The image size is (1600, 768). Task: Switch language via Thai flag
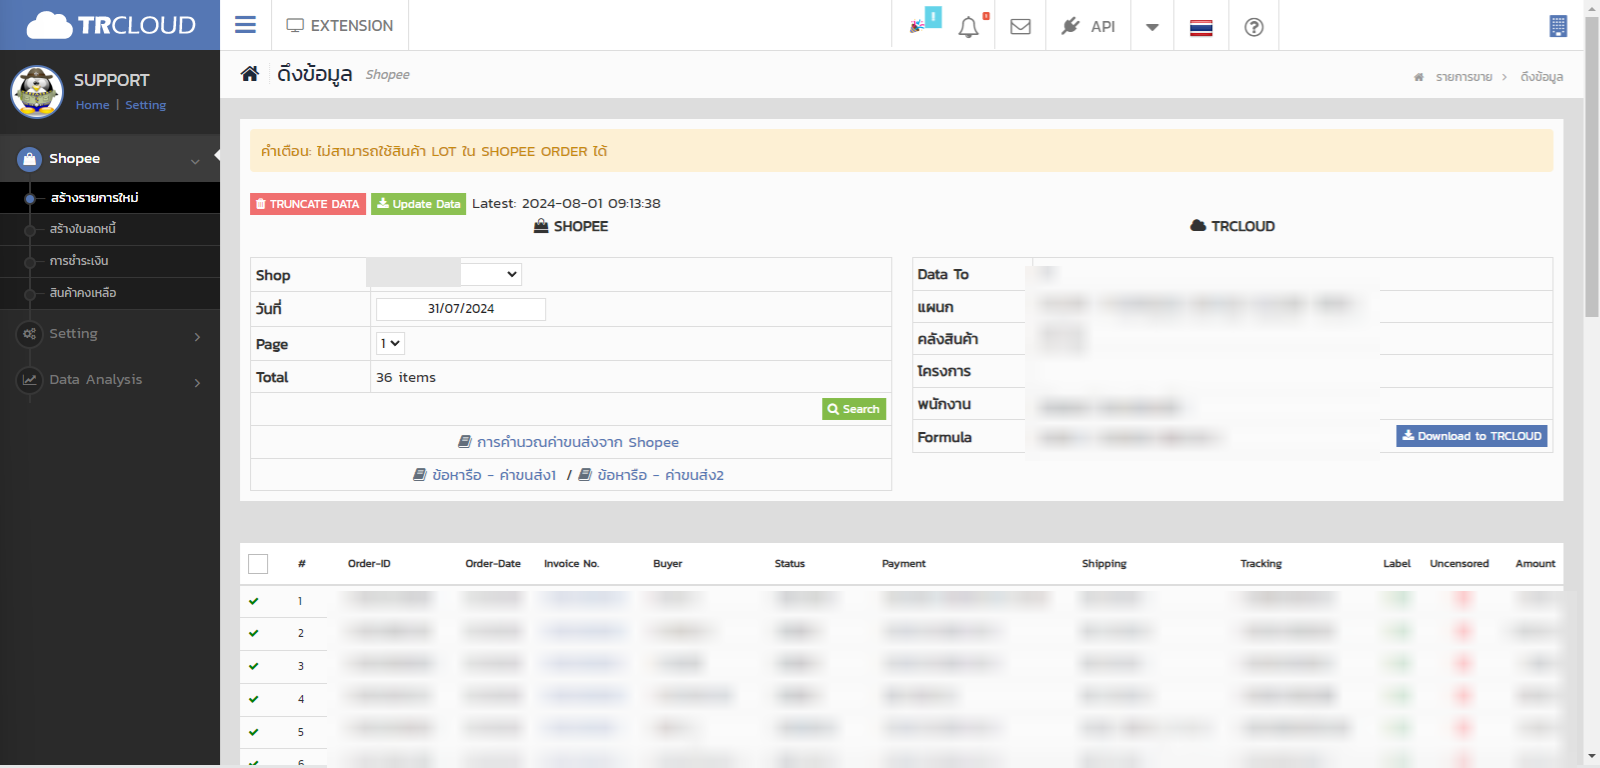pyautogui.click(x=1201, y=27)
